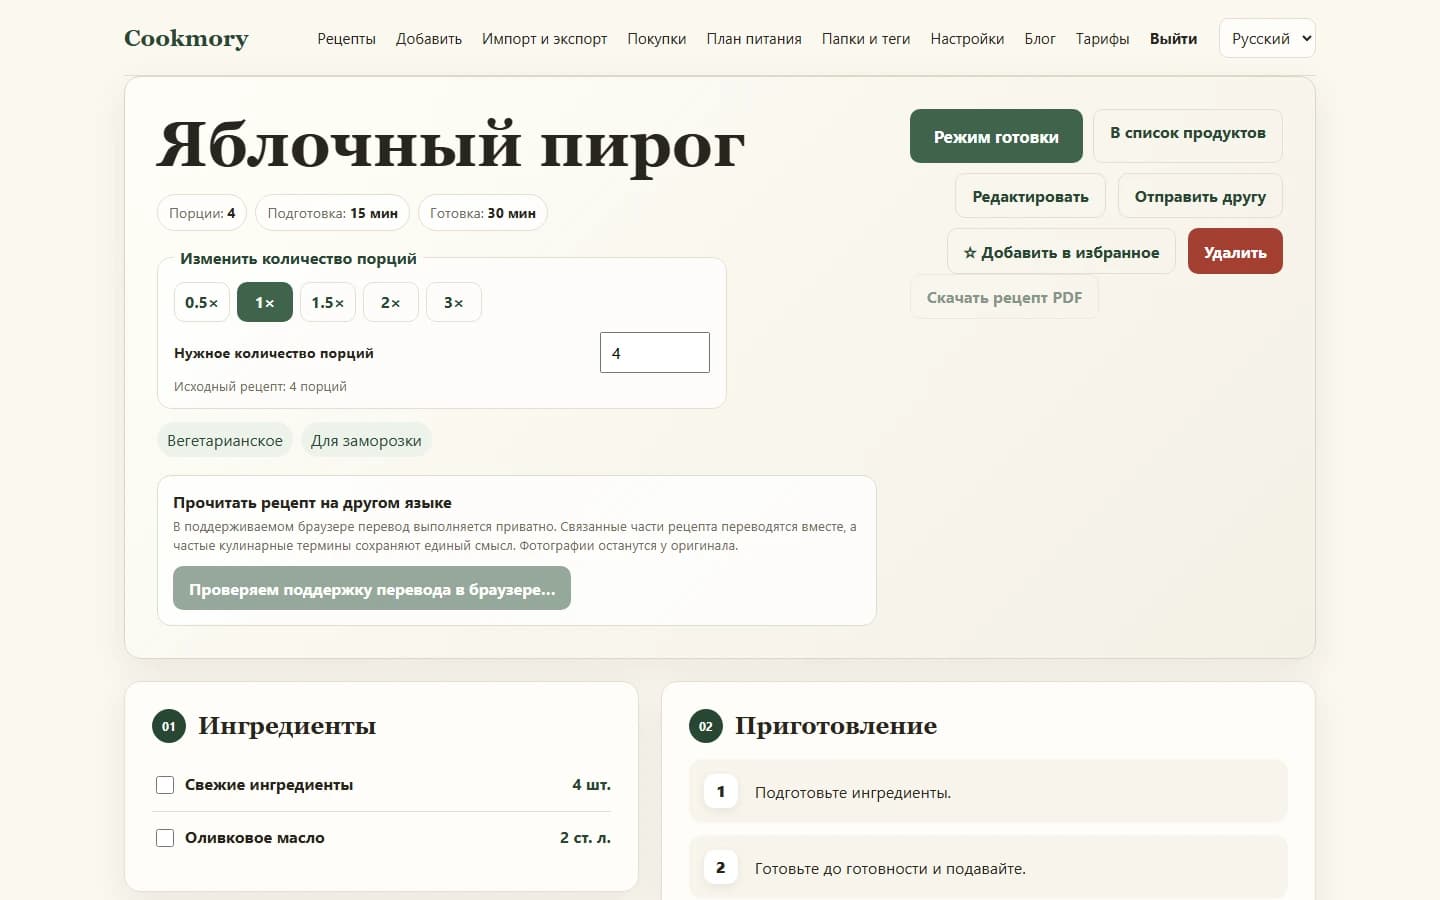The image size is (1440, 900).
Task: Click Скачать рецепт PDF
Action: [1004, 297]
